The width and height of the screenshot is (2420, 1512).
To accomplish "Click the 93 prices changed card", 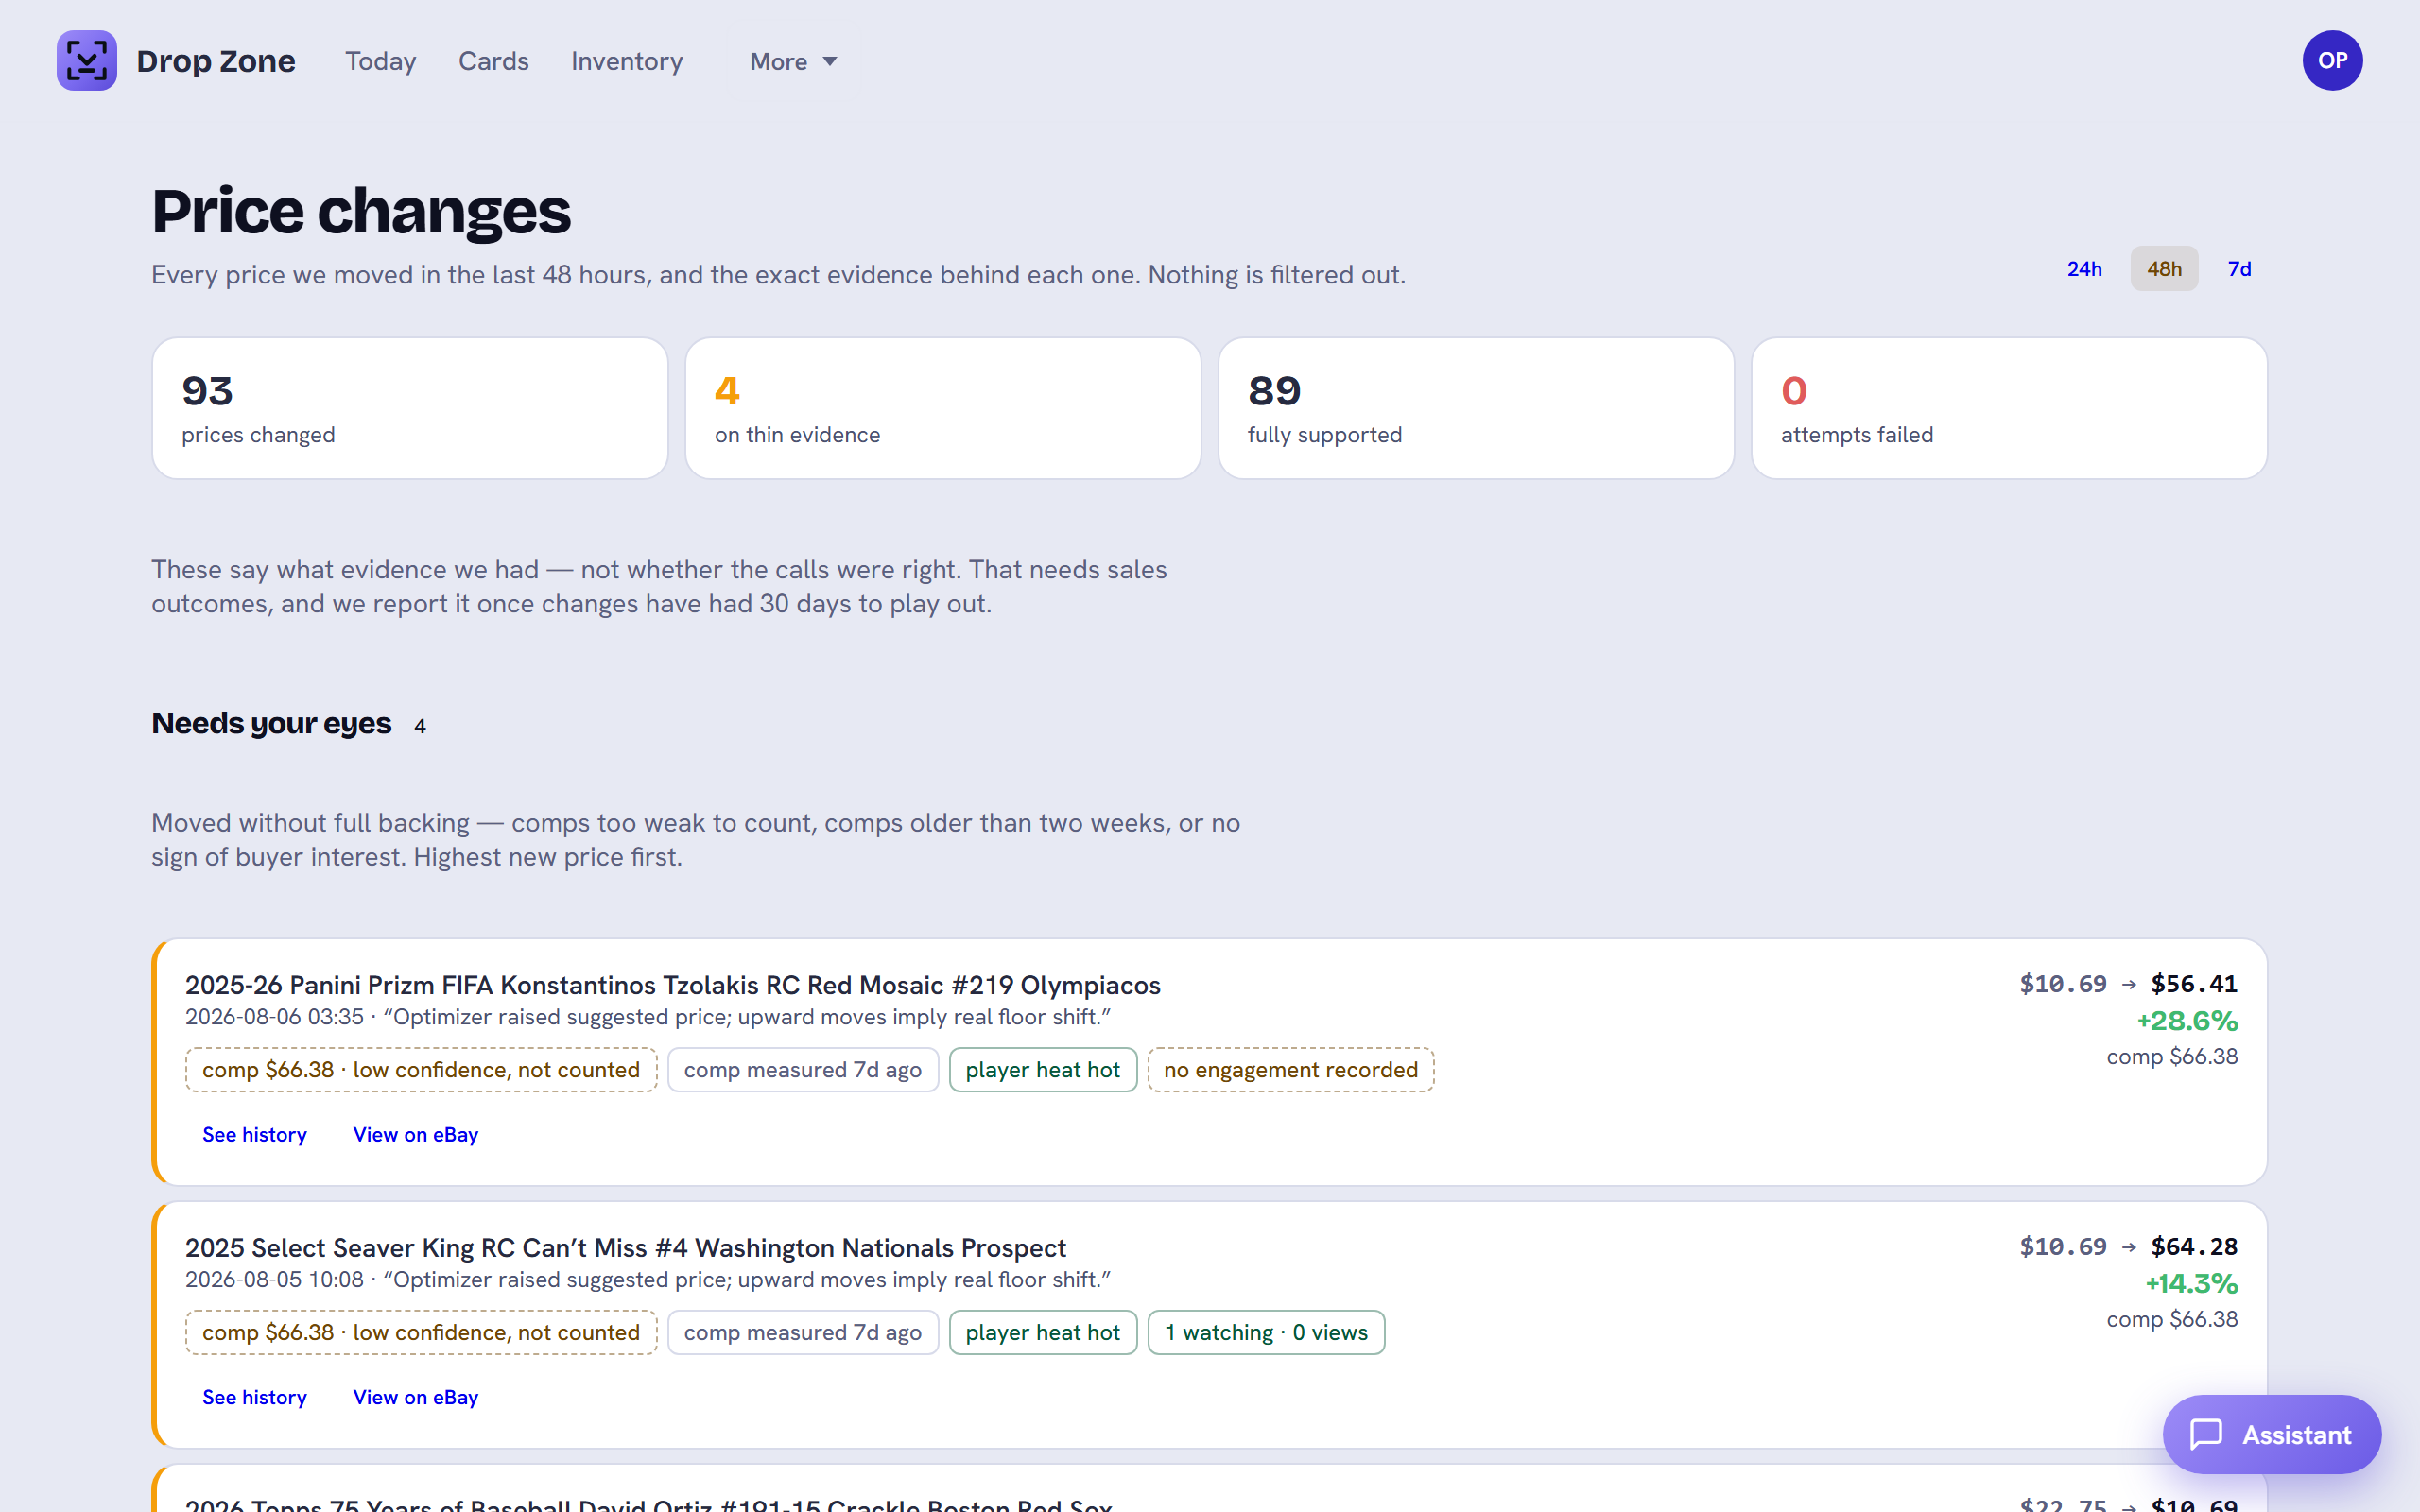I will pyautogui.click(x=410, y=408).
